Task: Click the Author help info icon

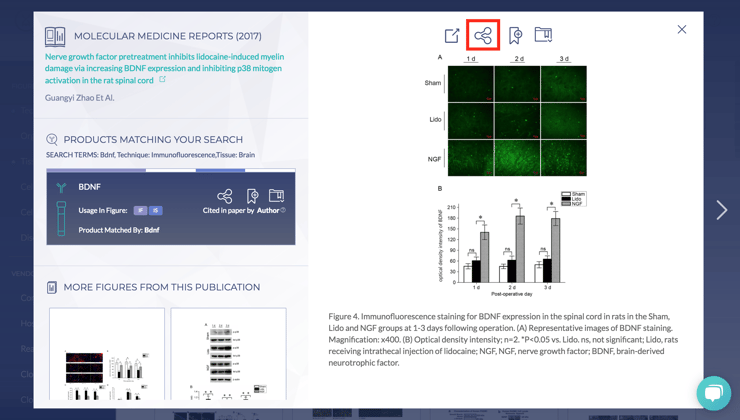Action: [283, 210]
